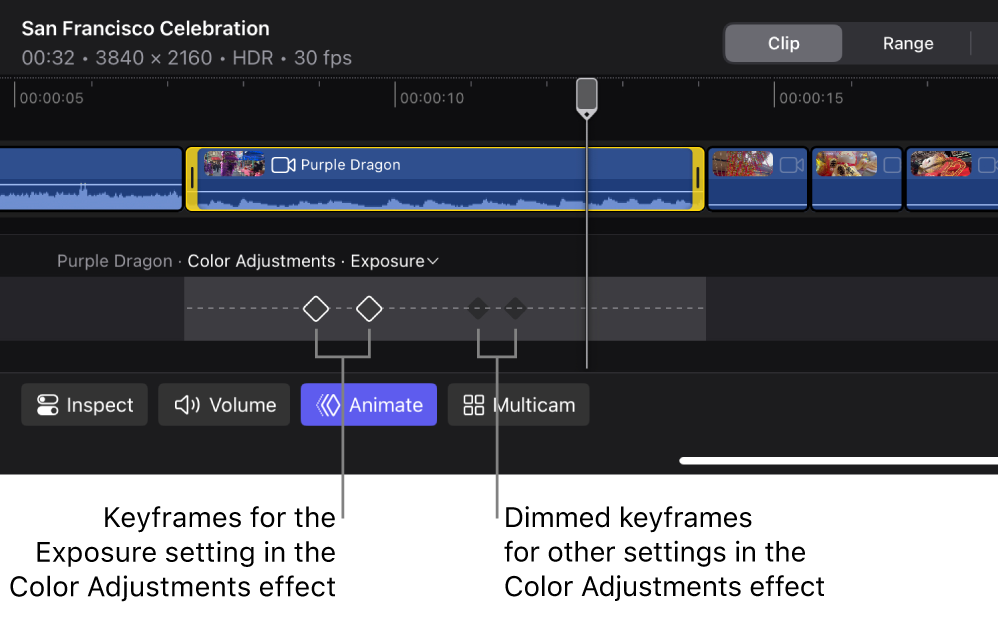Screen dimensions: 998x618
Task: Select the Inspect tool icon
Action: click(47, 405)
